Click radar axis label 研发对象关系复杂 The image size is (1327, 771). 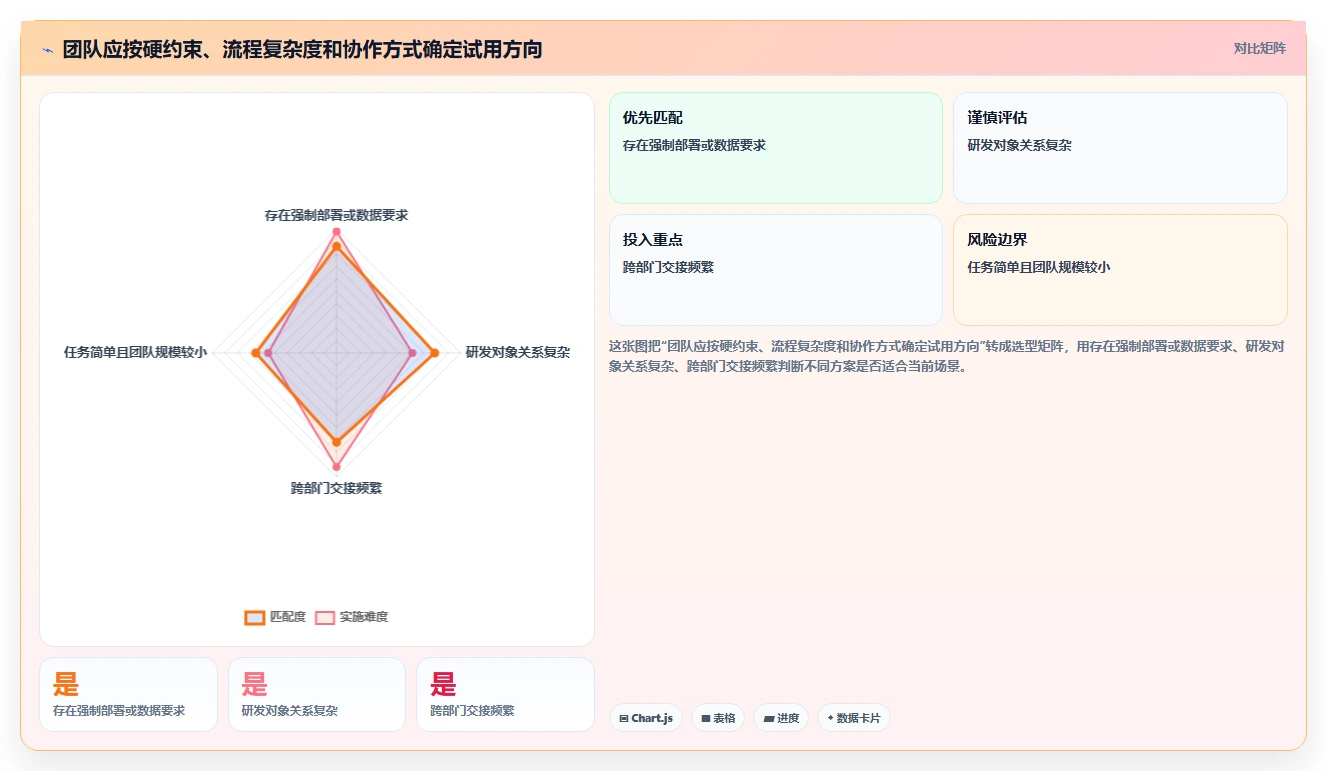click(x=518, y=352)
